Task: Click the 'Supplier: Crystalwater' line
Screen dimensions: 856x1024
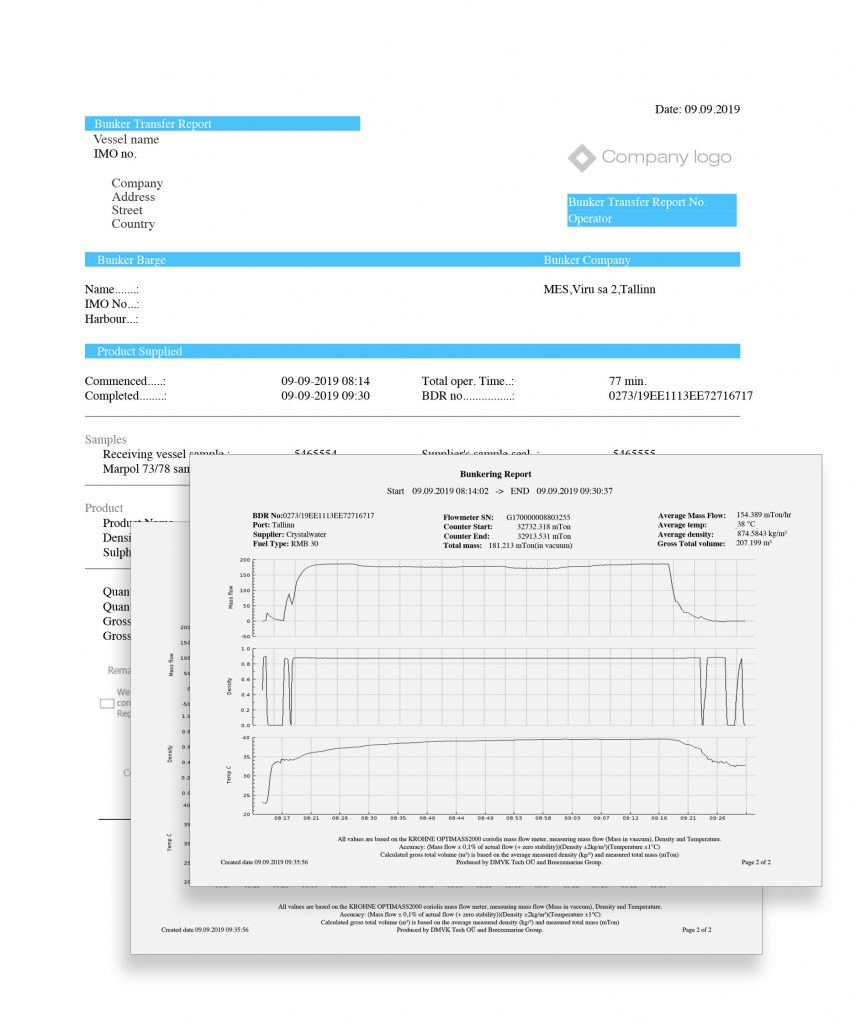Action: (x=289, y=534)
